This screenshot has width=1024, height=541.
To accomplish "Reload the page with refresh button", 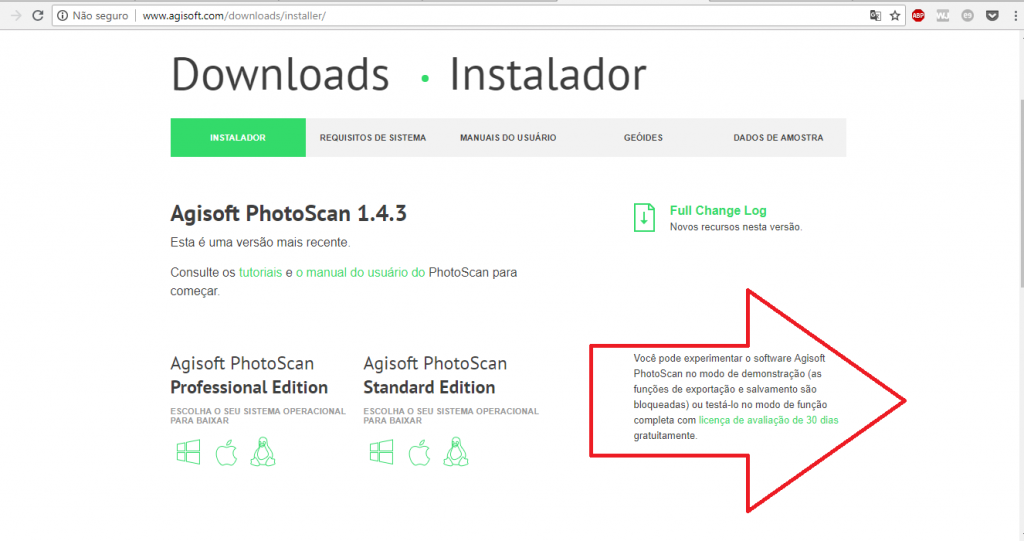I will tap(38, 16).
